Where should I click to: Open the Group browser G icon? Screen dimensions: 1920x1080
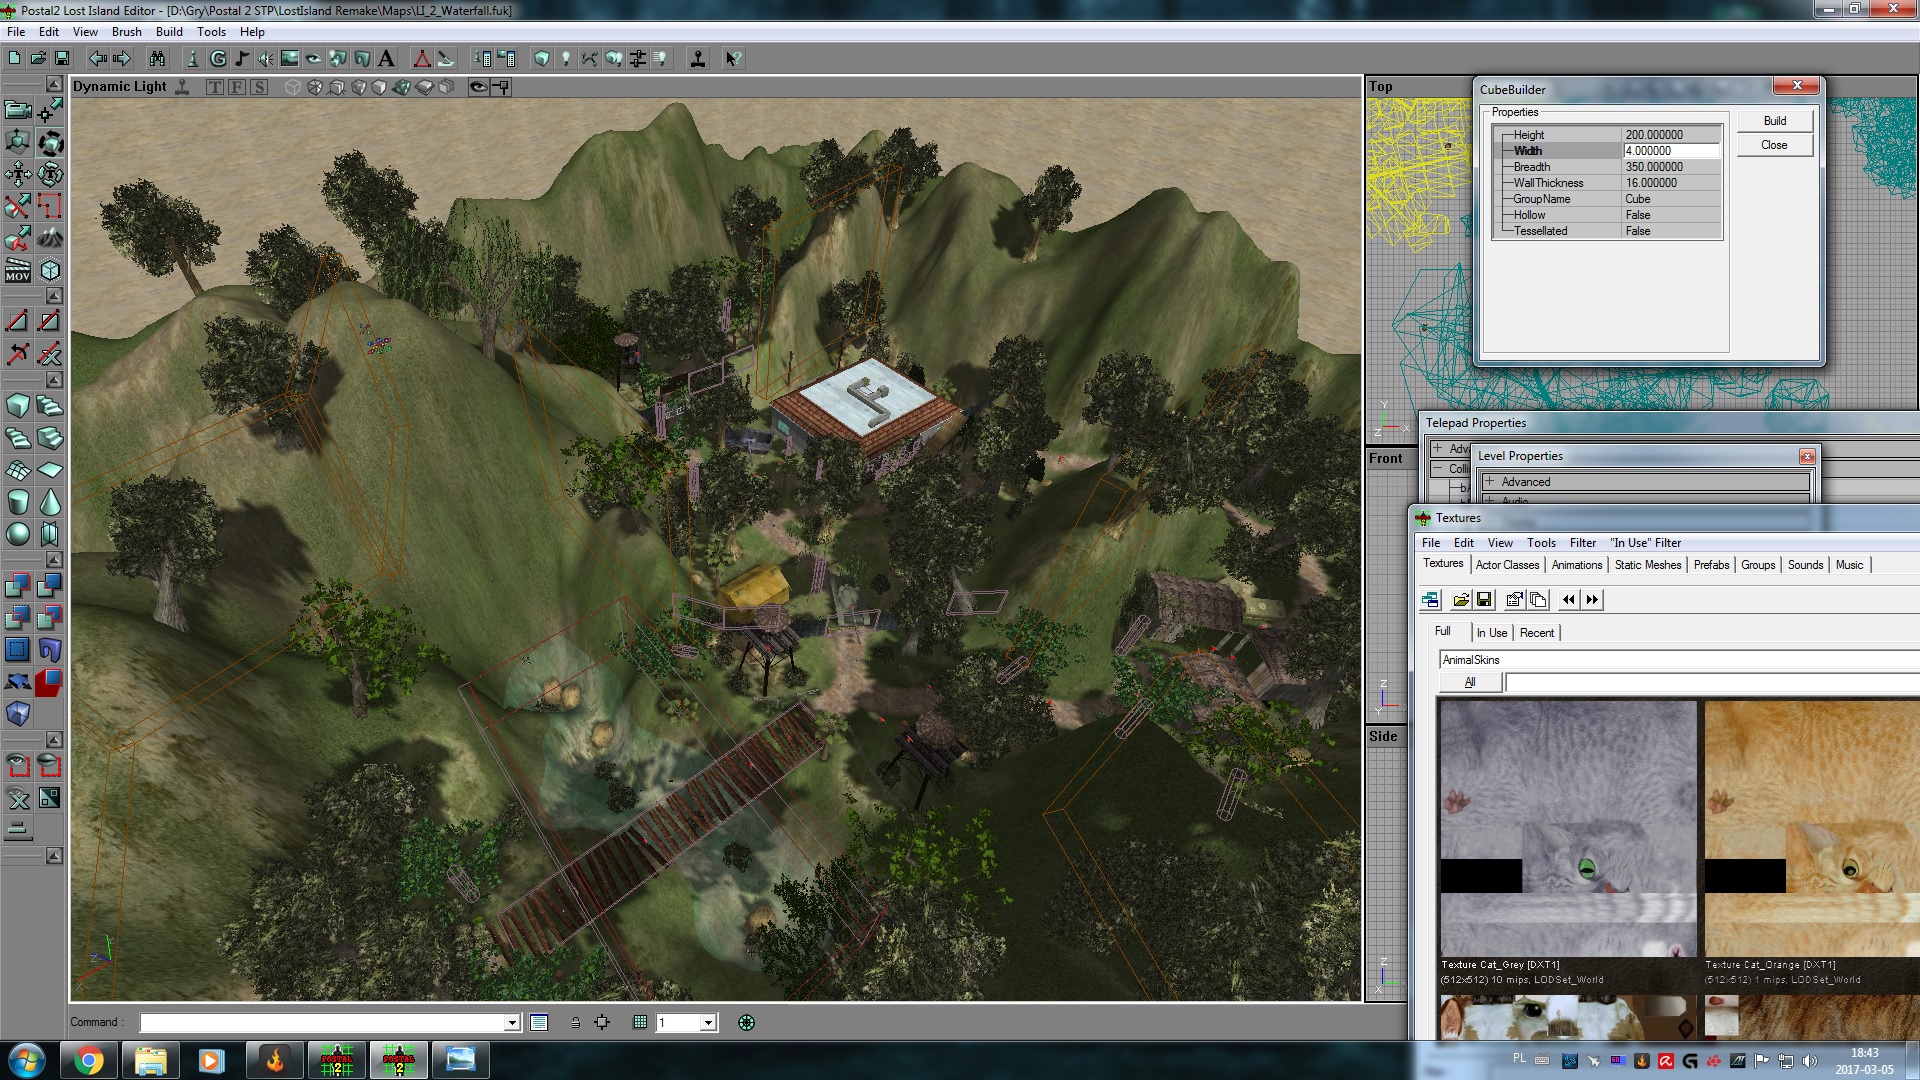217,58
